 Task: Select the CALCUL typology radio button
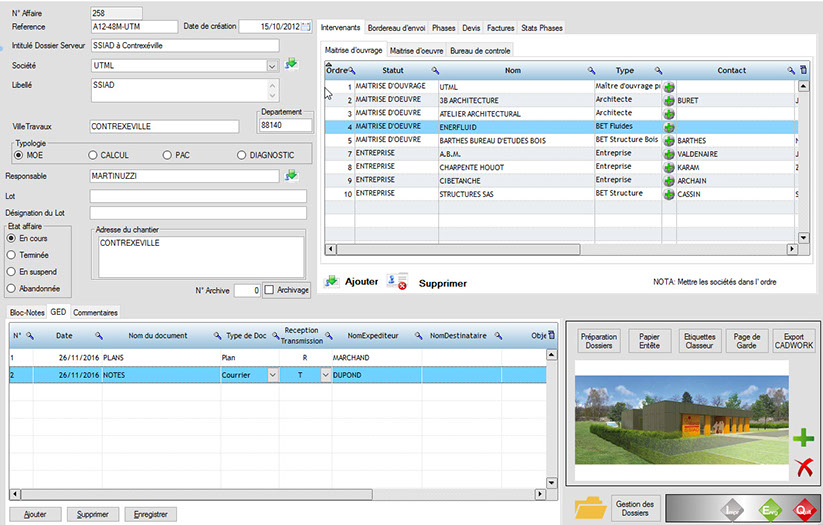94,155
